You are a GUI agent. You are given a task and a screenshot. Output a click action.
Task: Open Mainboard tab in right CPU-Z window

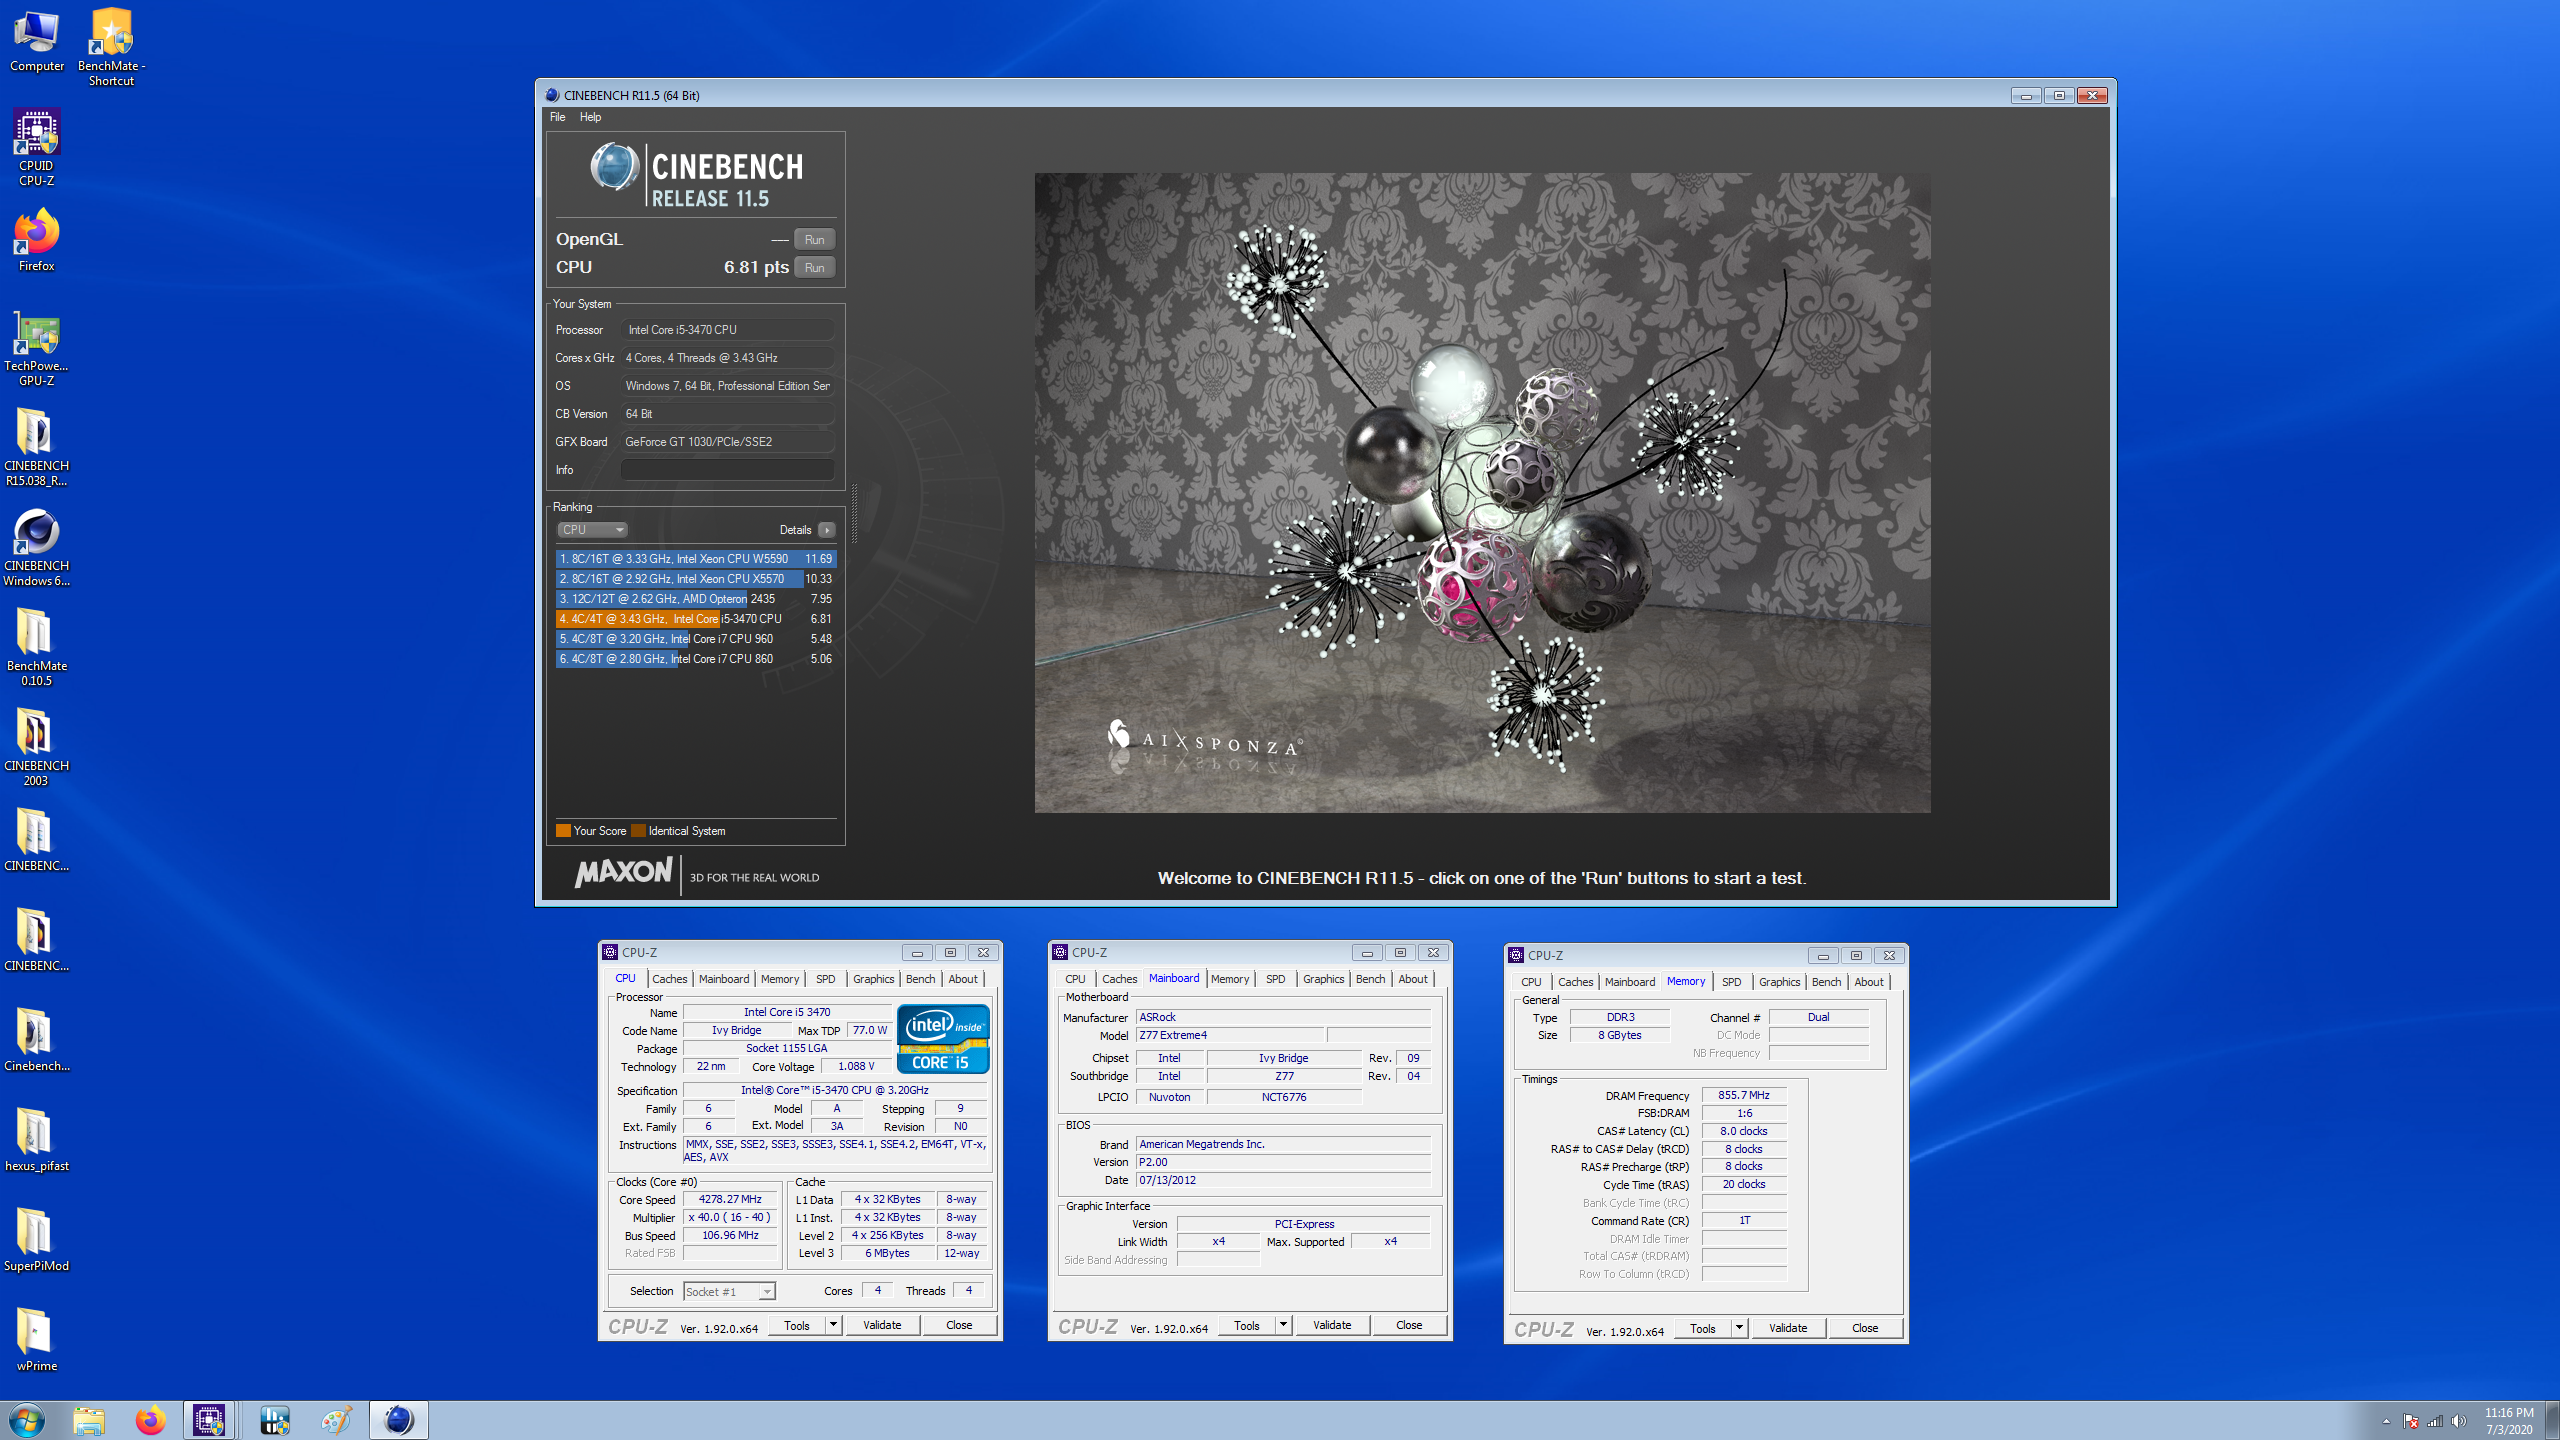pyautogui.click(x=1630, y=982)
